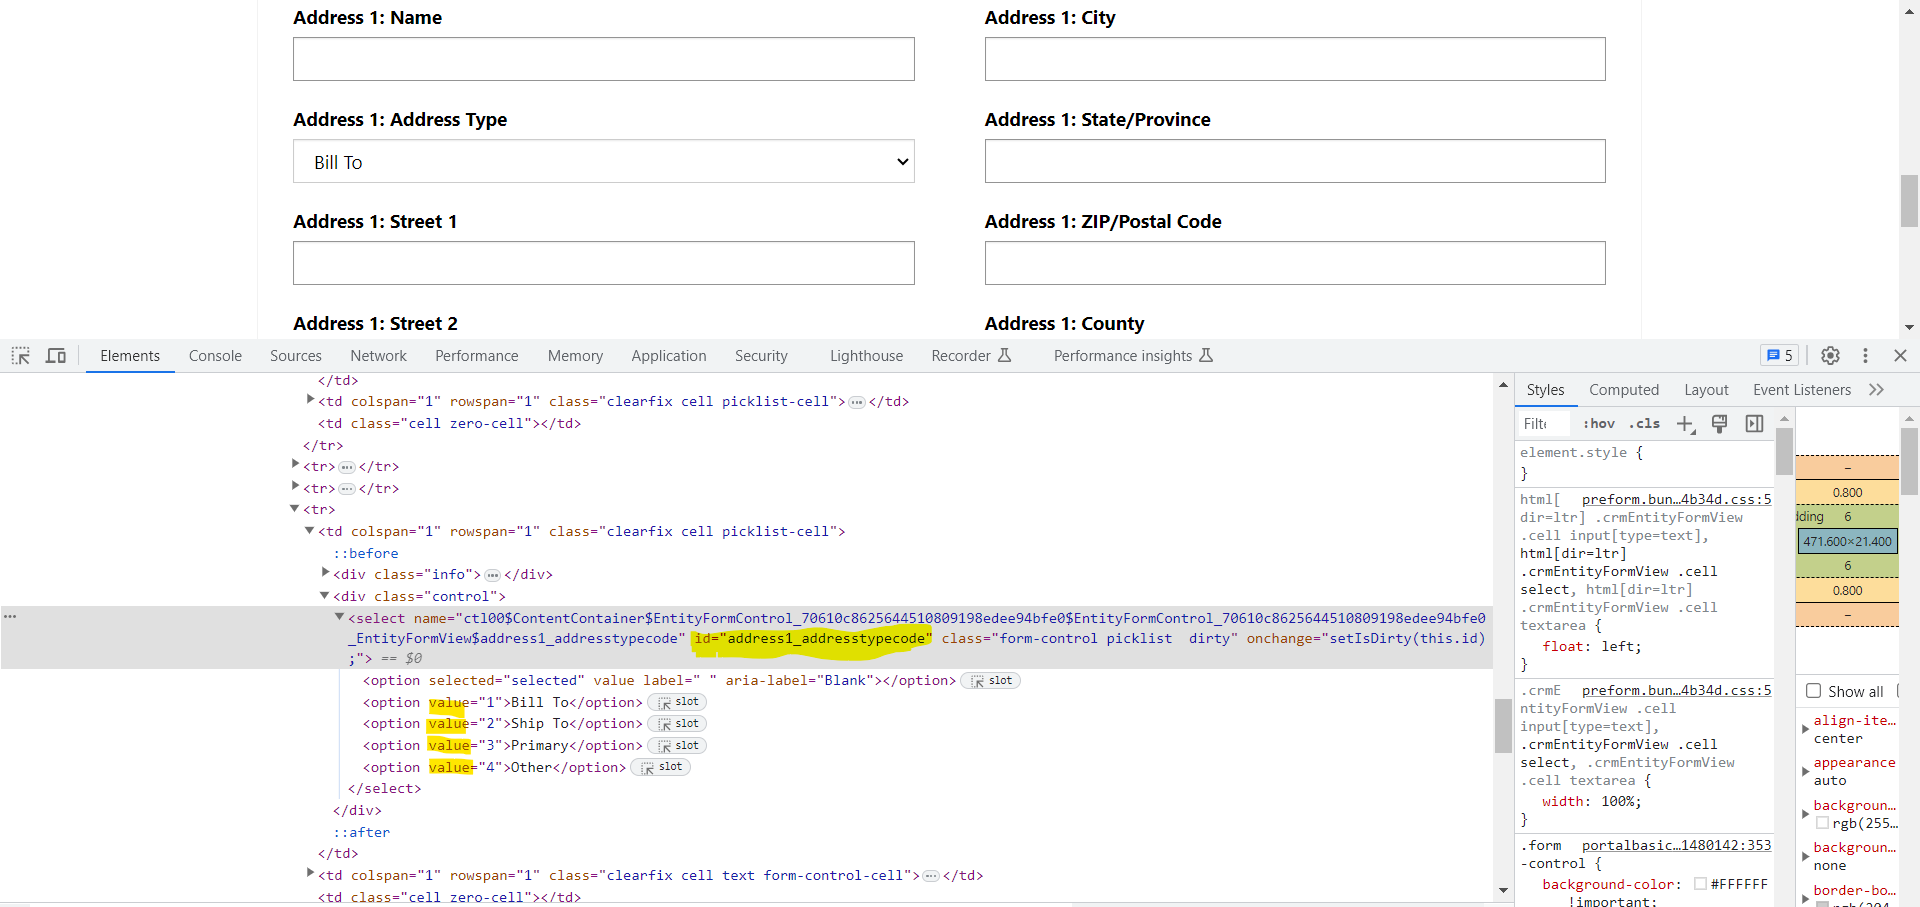Activate the inspect element picker icon

point(21,356)
